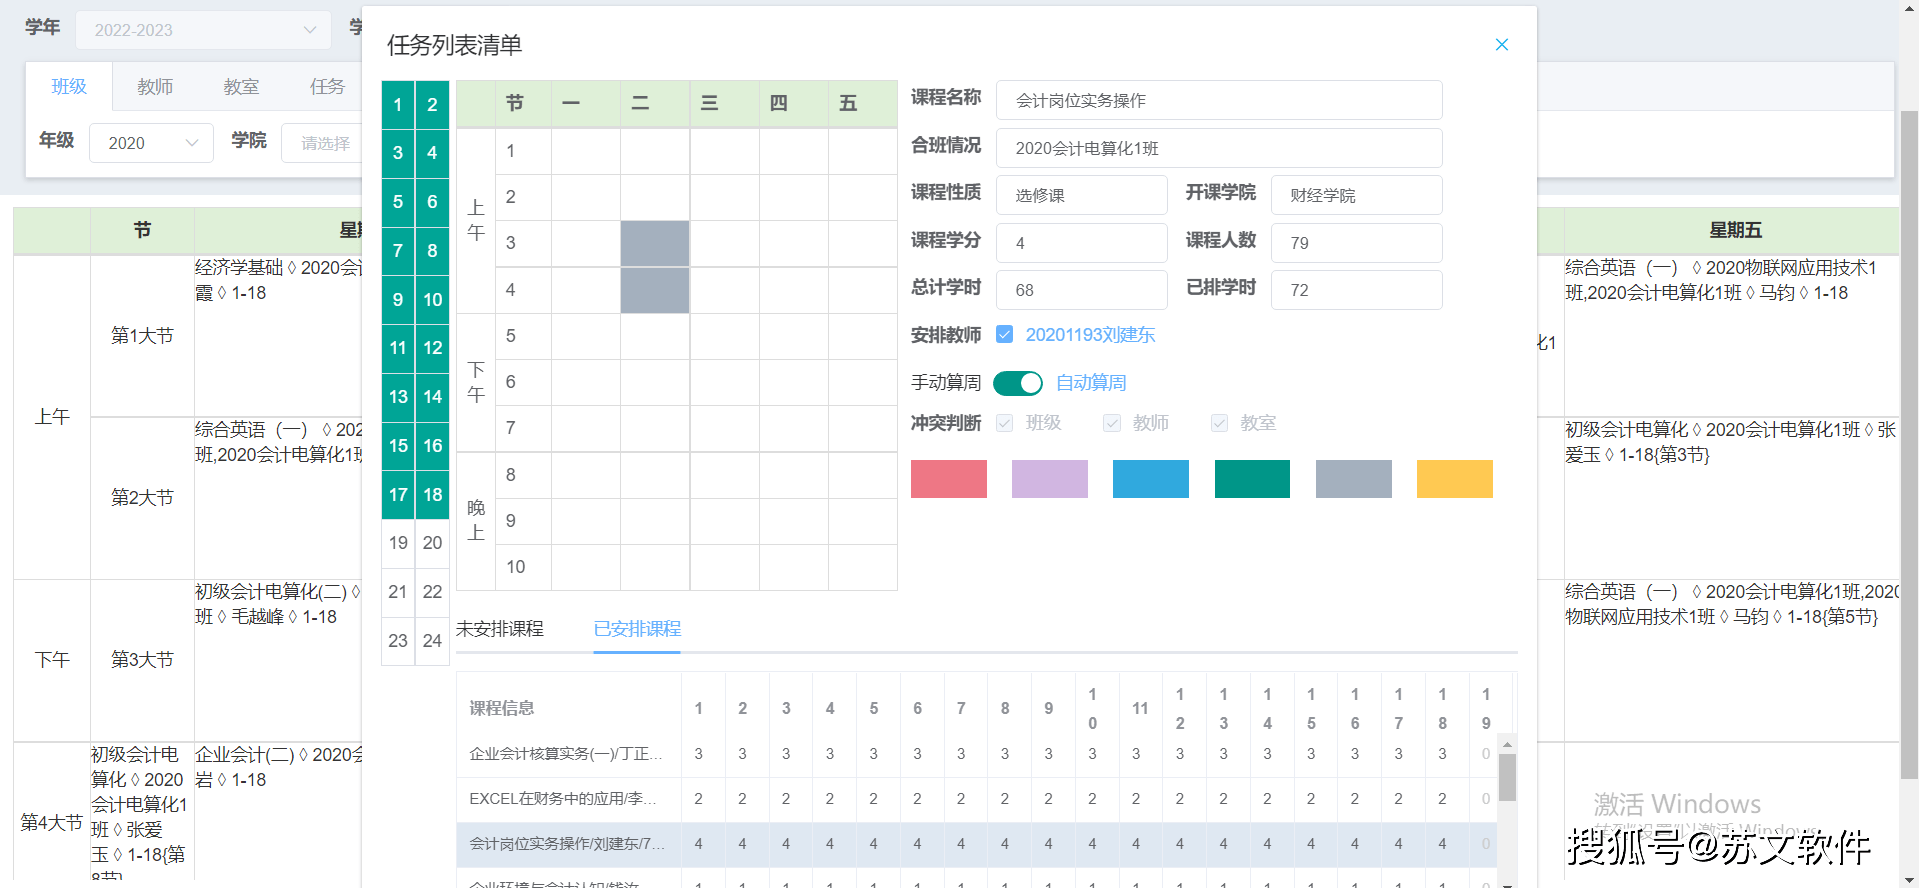Click the 自动算周 label
Screen dimensions: 1919x888
click(1091, 383)
